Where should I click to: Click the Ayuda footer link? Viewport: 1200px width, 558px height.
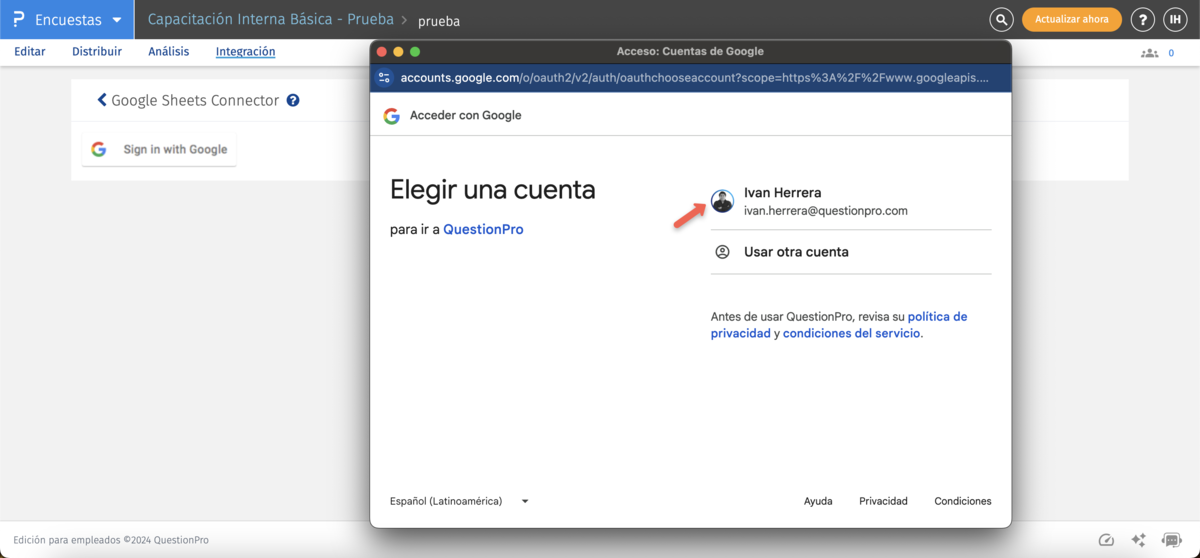[x=818, y=501]
